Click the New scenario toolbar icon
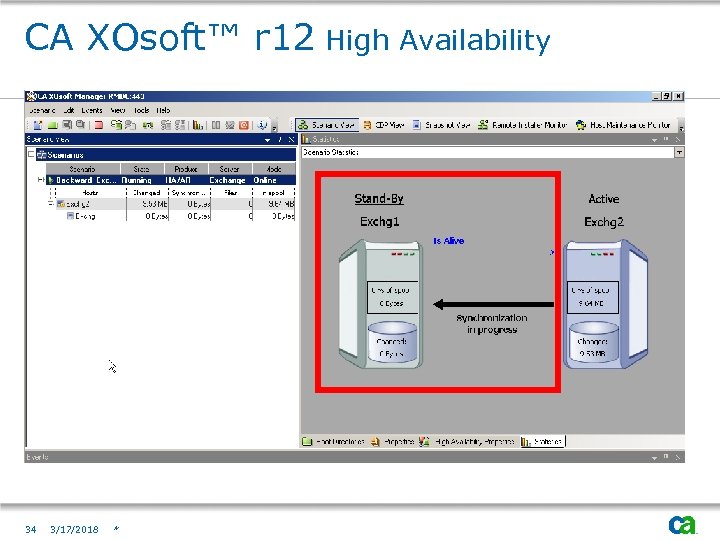 point(38,125)
